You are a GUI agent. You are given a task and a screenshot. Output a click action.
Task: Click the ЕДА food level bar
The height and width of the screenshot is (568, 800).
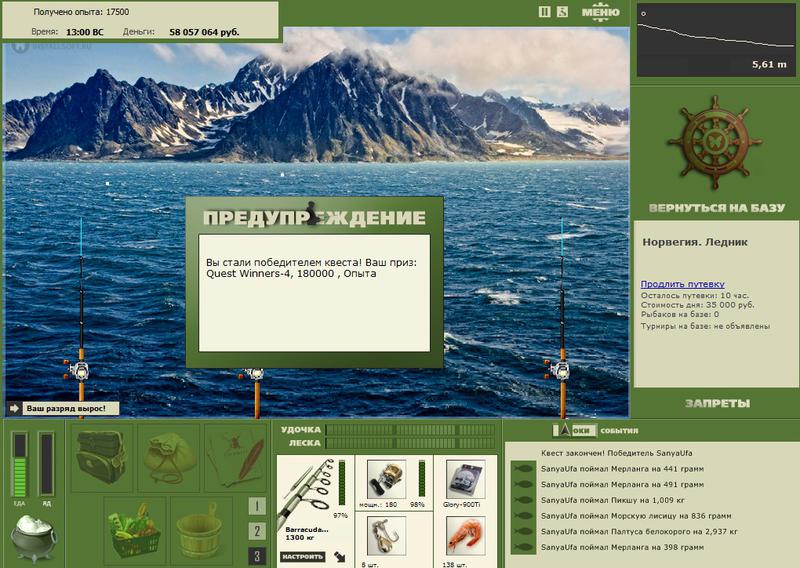(19, 465)
